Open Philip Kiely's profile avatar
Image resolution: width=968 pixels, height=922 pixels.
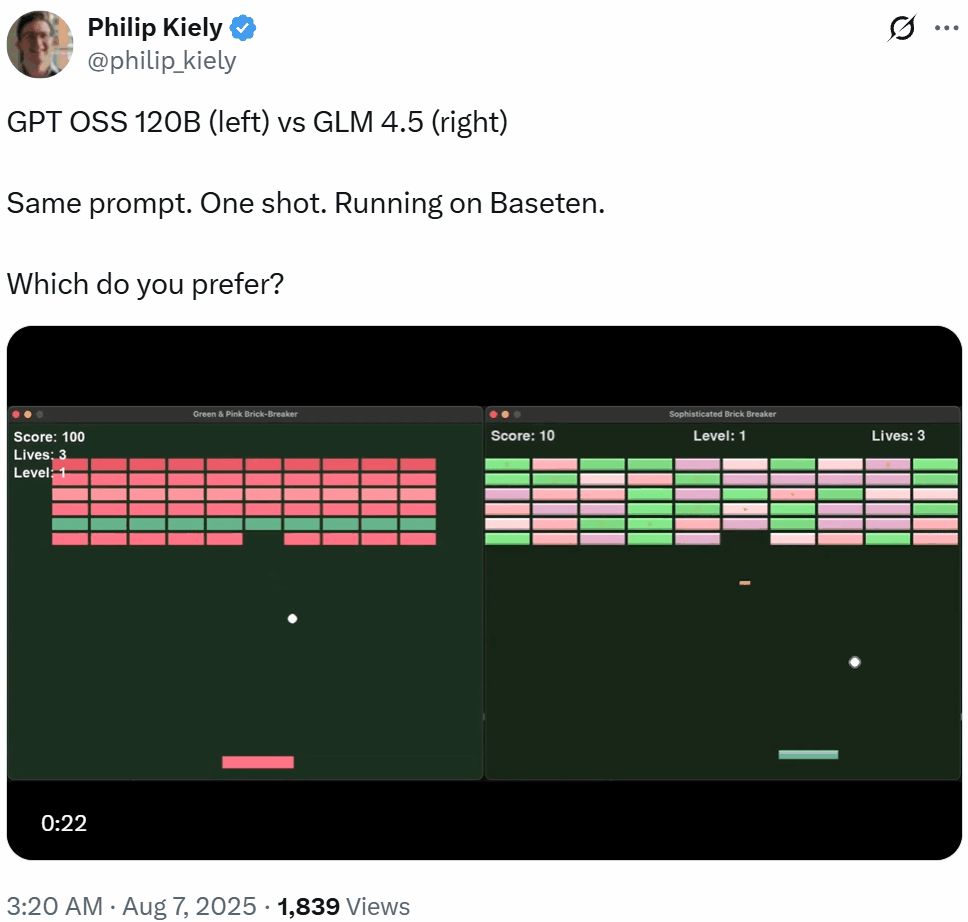click(40, 45)
